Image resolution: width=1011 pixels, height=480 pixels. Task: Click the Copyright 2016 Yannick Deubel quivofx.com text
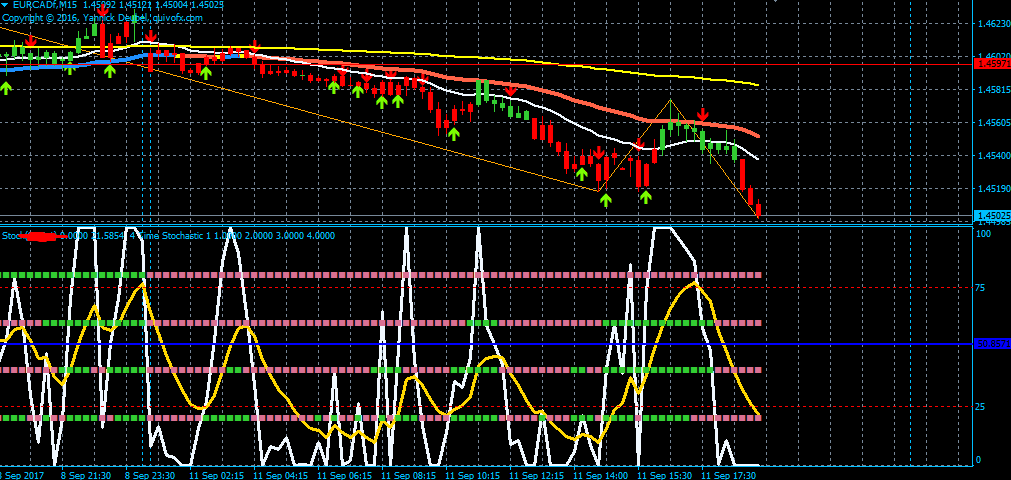[103, 17]
